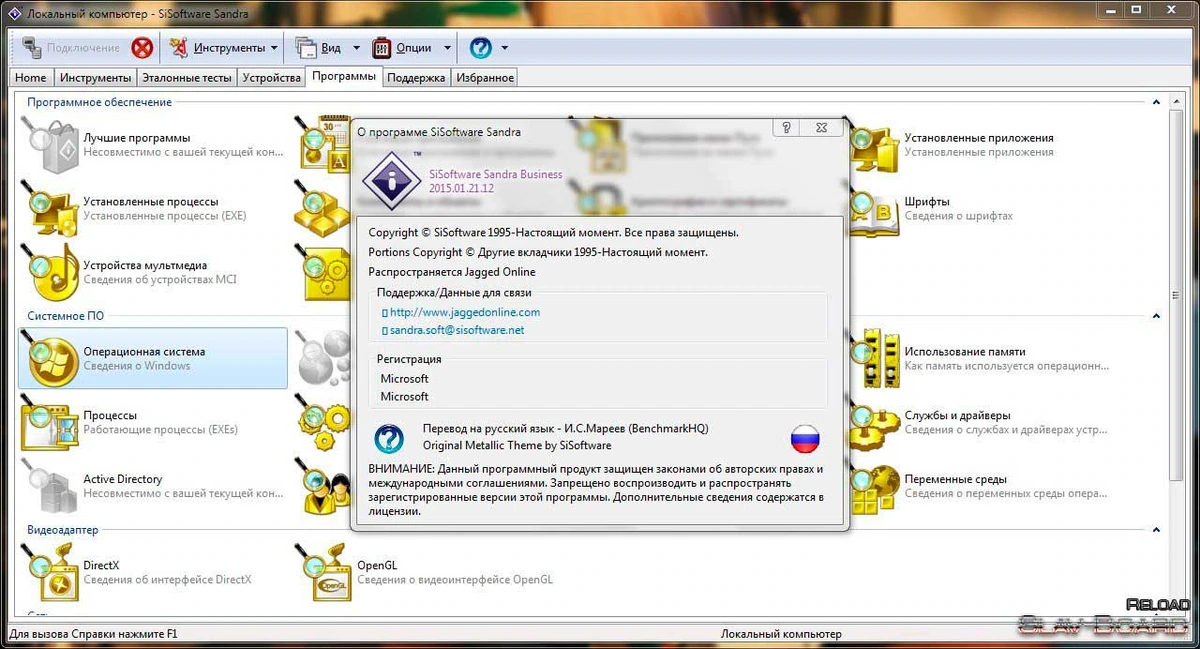The width and height of the screenshot is (1200, 649).
Task: Close the О программе SiSoftware Sandra dialog
Action: [x=821, y=128]
